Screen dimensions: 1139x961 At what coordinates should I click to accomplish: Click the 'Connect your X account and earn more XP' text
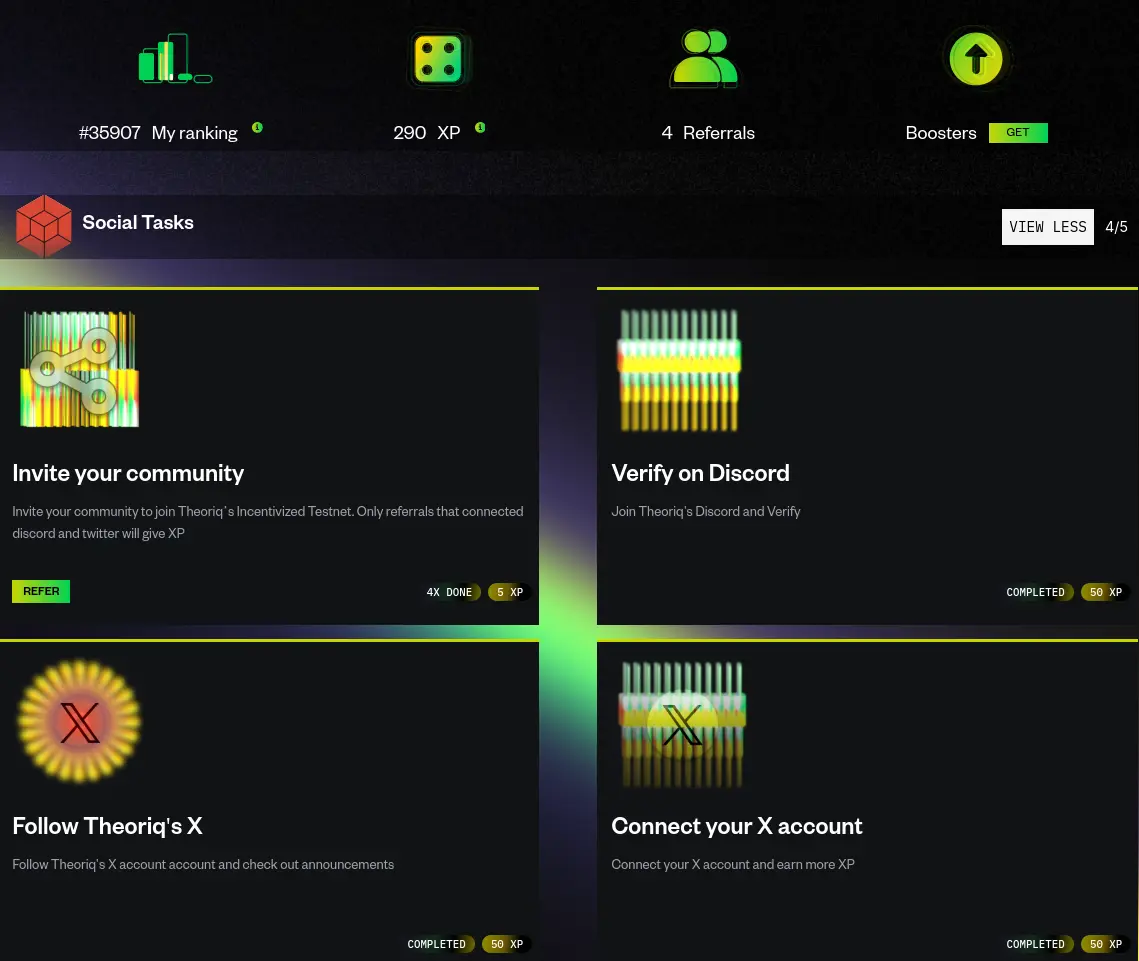(733, 864)
